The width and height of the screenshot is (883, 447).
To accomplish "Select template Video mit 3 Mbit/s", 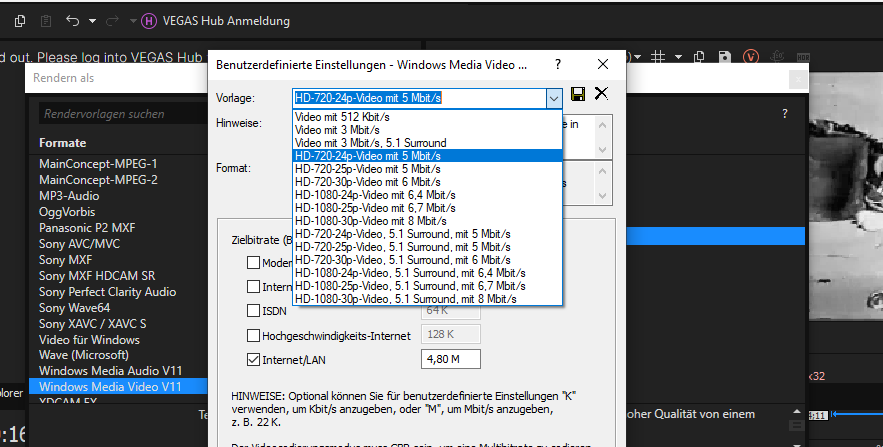I will pyautogui.click(x=427, y=130).
